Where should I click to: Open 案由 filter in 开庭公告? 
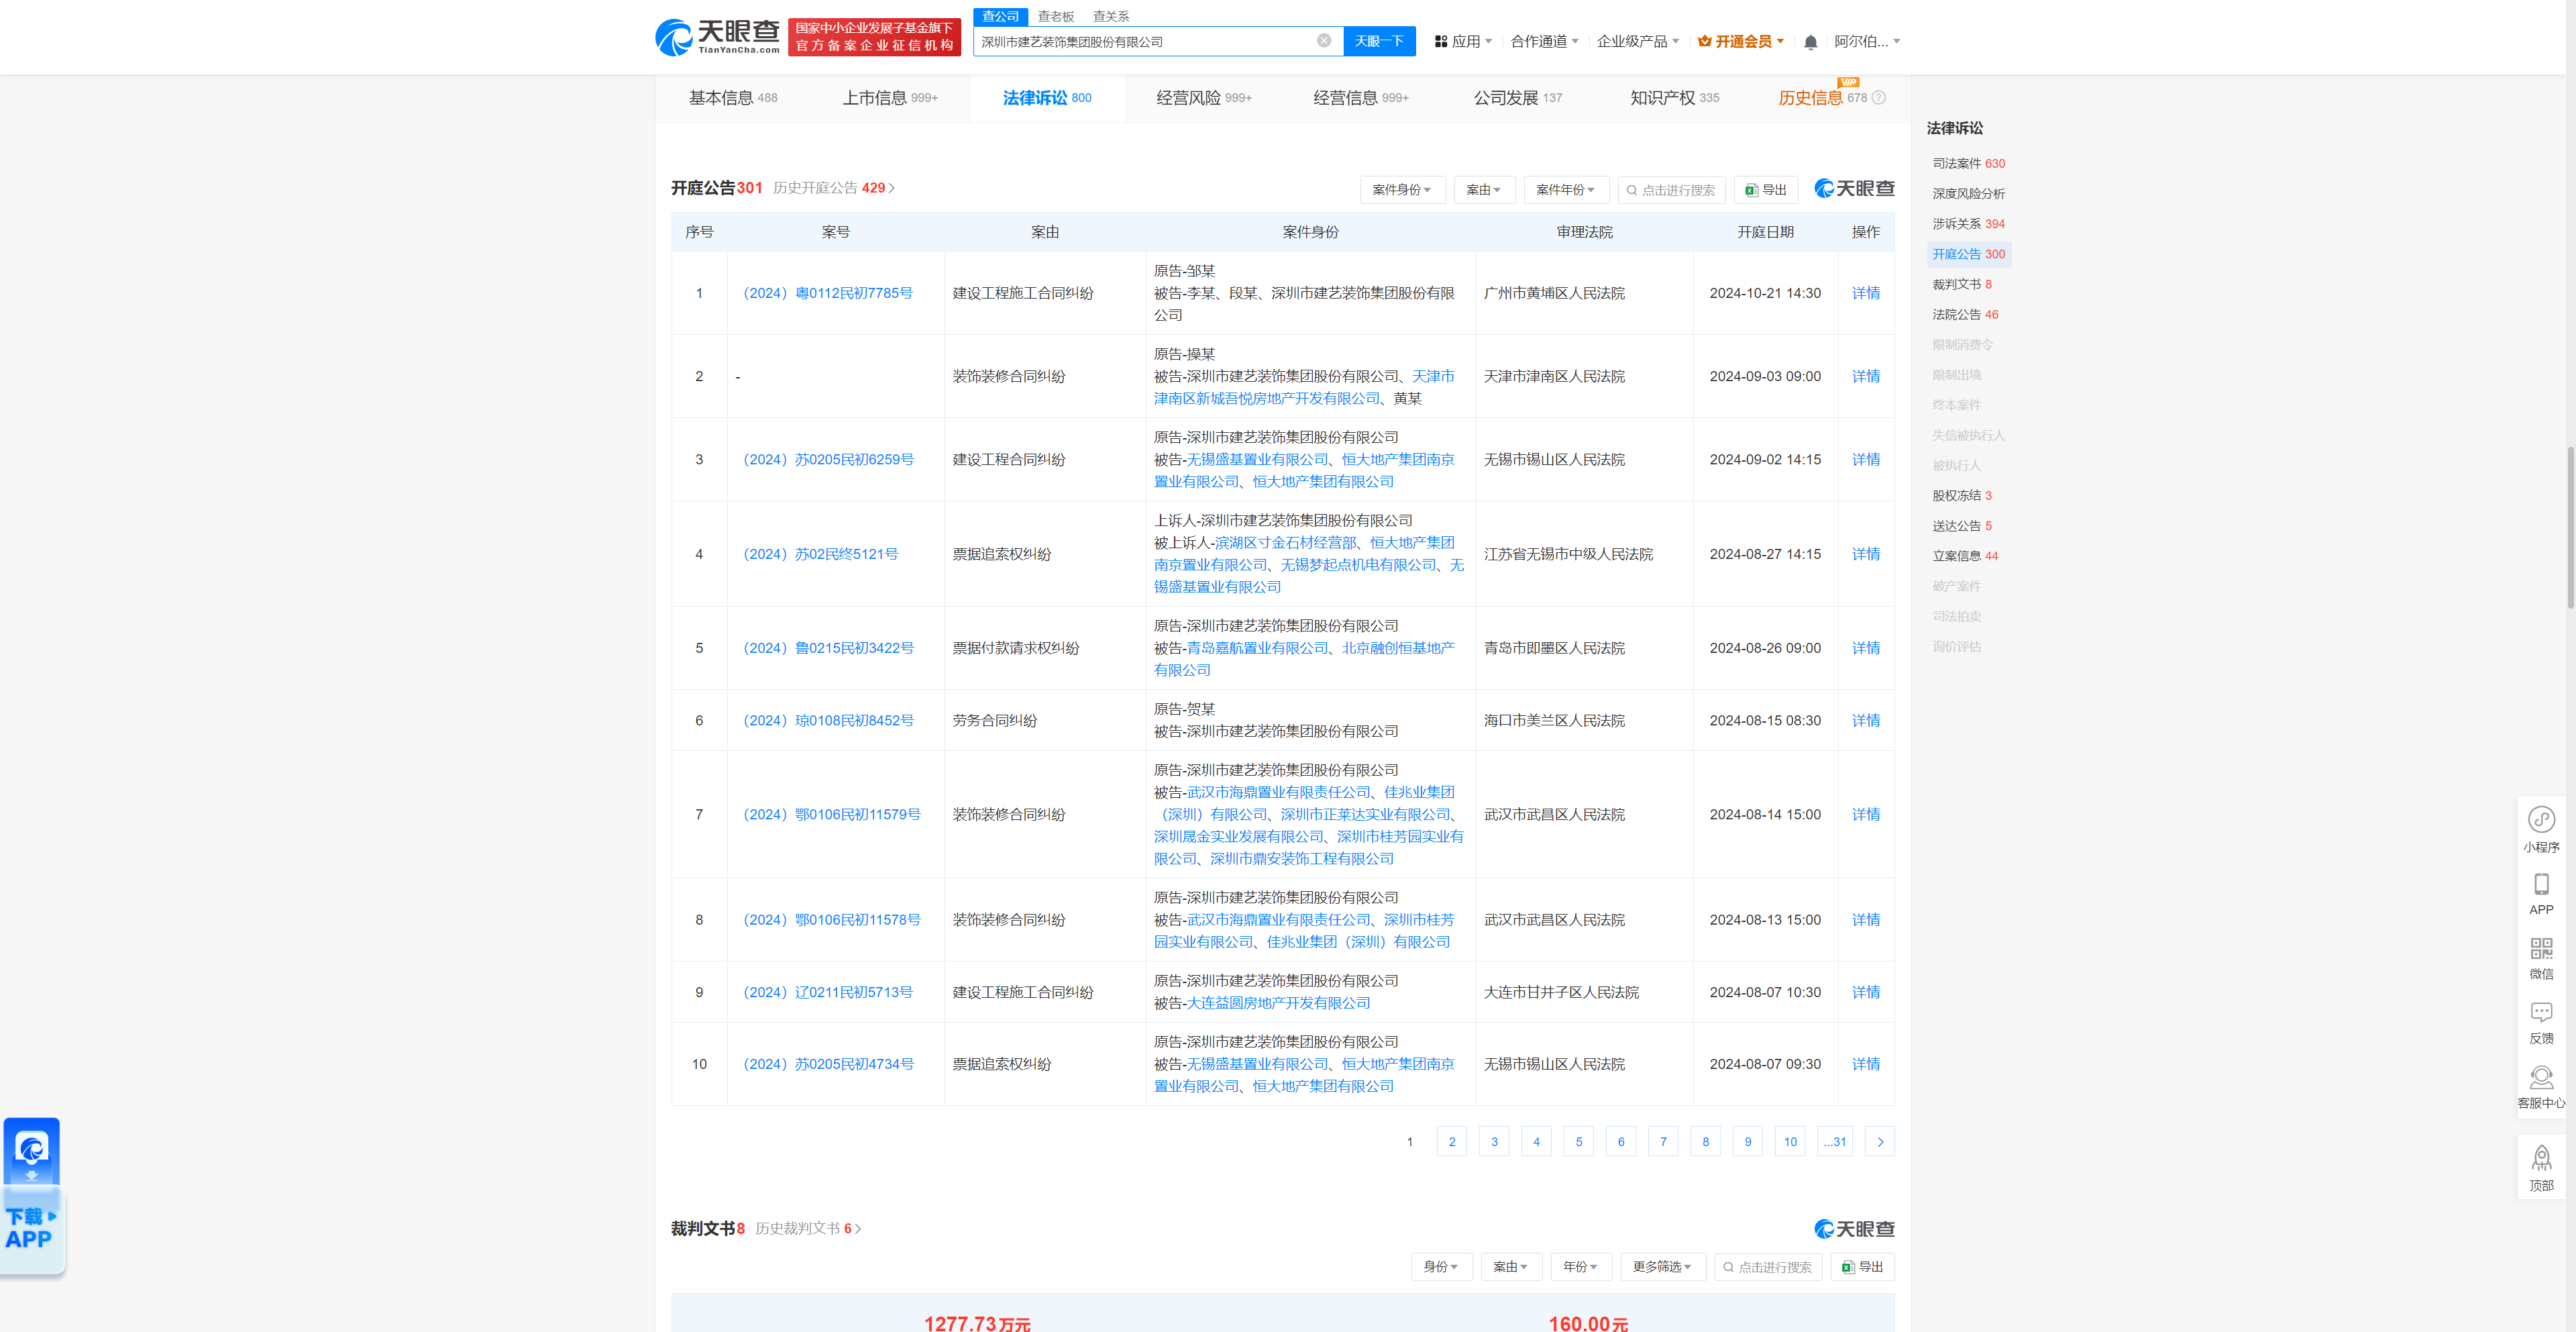pyautogui.click(x=1484, y=190)
